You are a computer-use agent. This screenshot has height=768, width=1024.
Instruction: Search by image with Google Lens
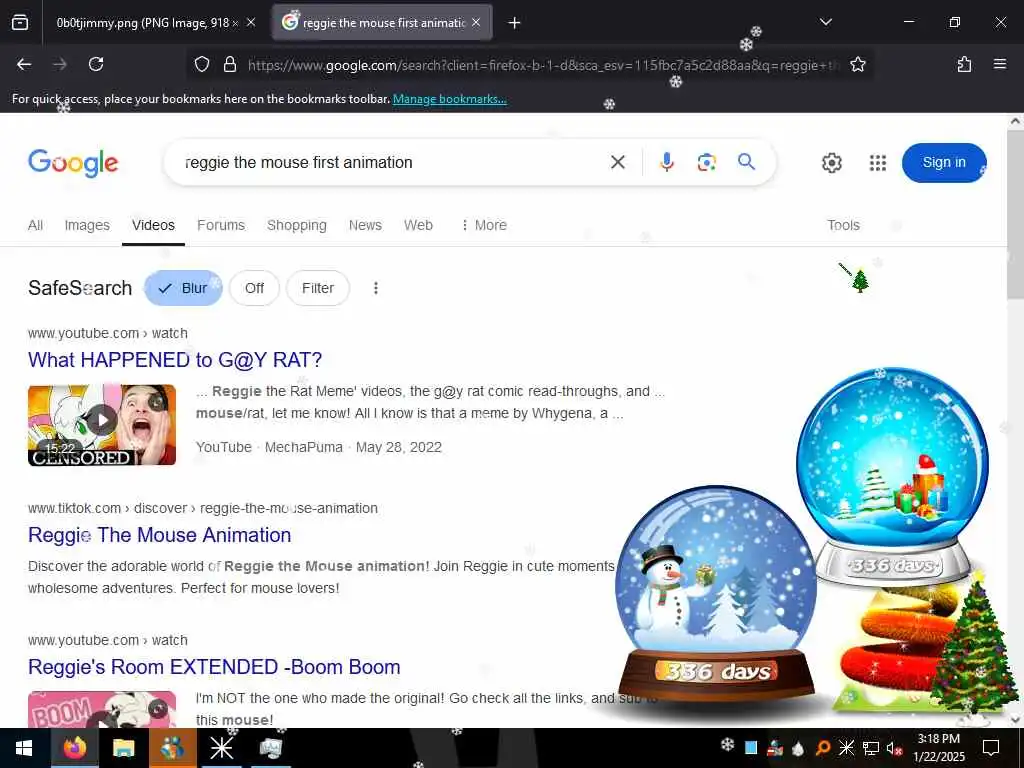coord(706,162)
